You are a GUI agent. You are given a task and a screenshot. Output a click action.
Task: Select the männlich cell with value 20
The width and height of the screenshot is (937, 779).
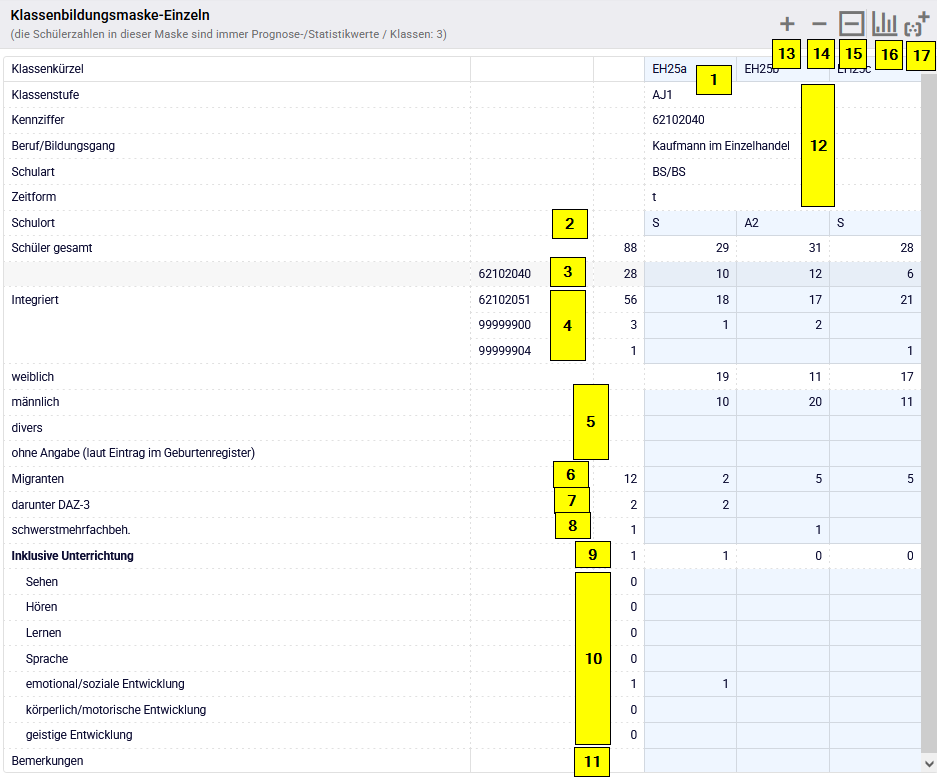[782, 402]
